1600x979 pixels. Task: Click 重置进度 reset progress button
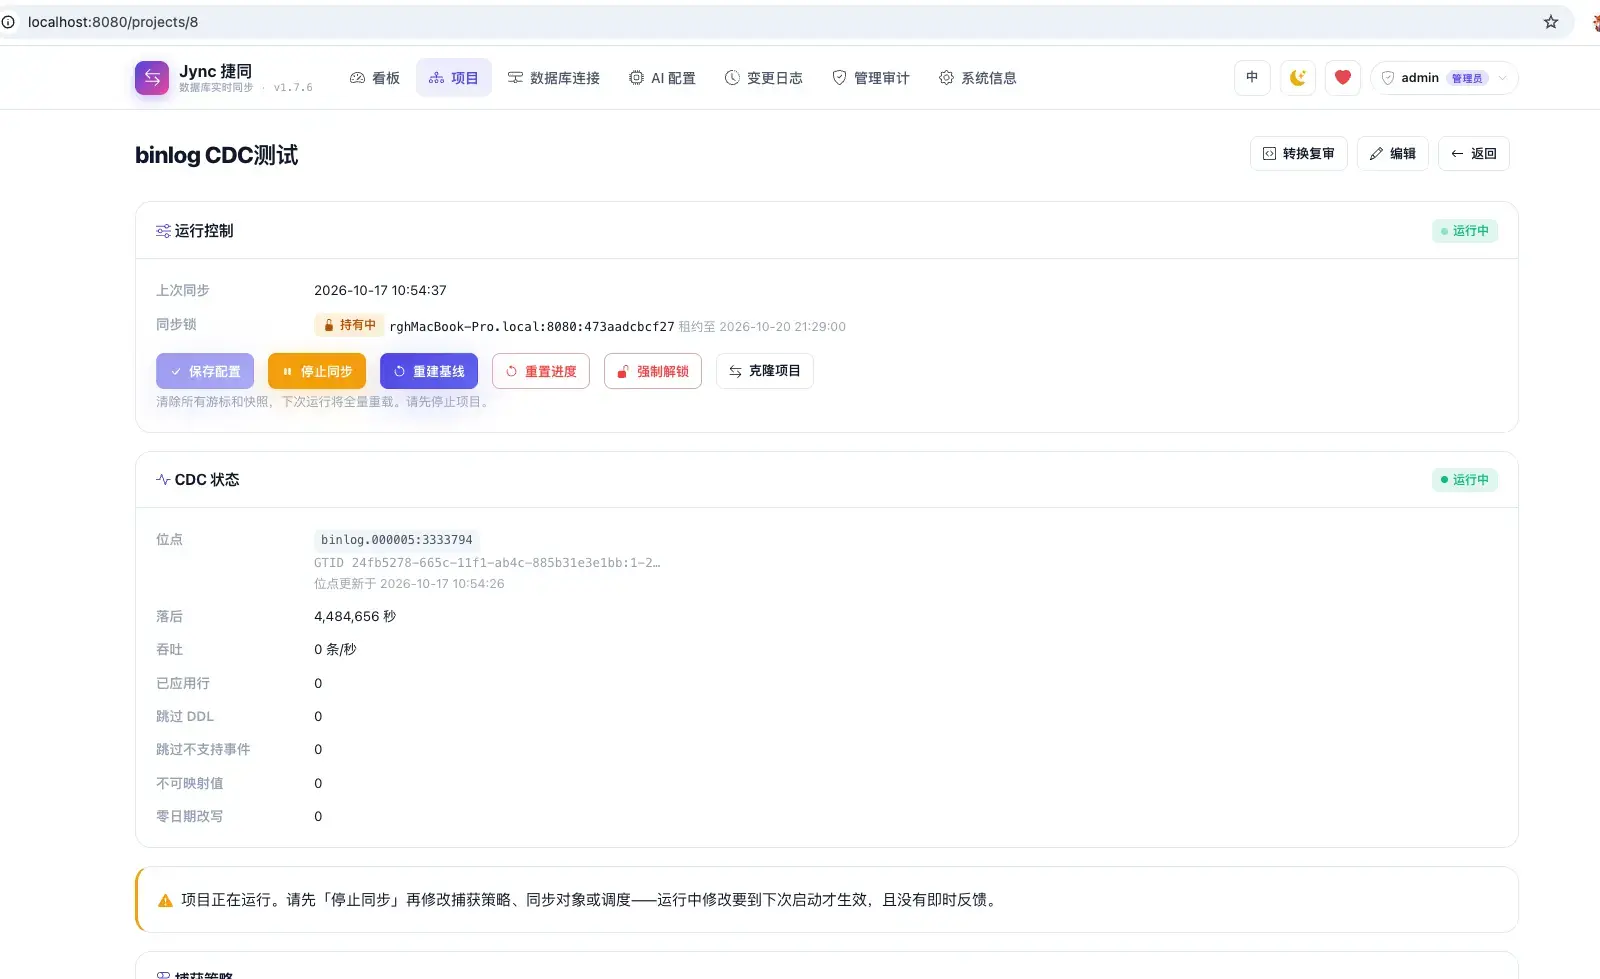(x=541, y=371)
